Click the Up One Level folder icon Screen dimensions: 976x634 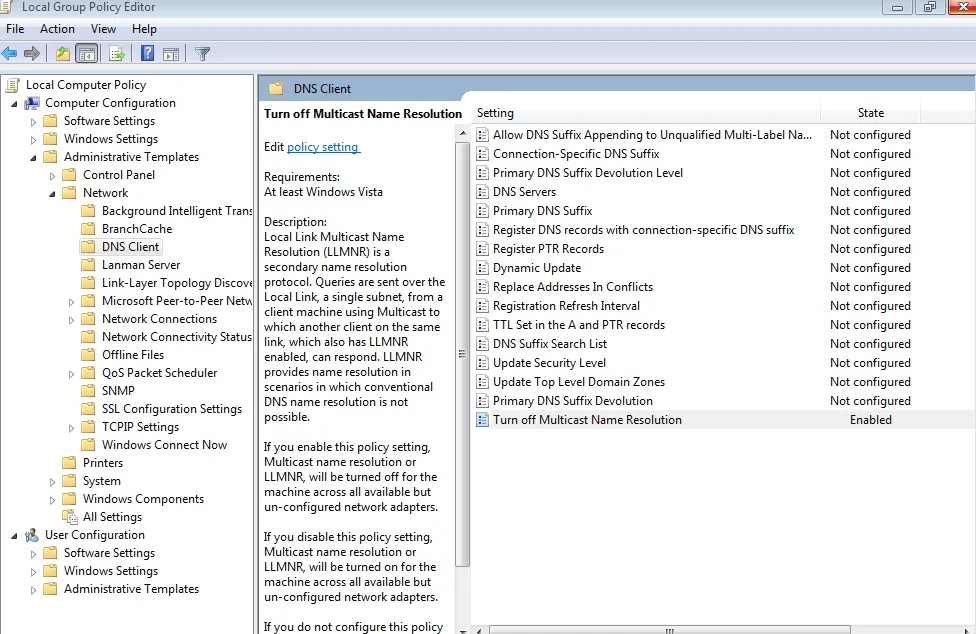pos(63,54)
